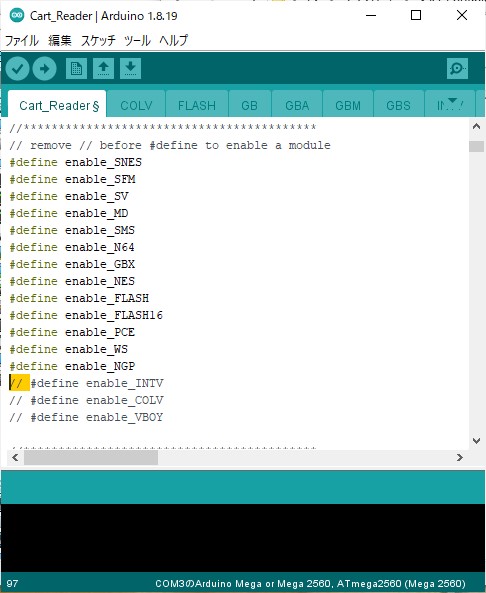486x593 pixels.
Task: Click the highlighted // before enable_INTV
Action: tap(19, 383)
